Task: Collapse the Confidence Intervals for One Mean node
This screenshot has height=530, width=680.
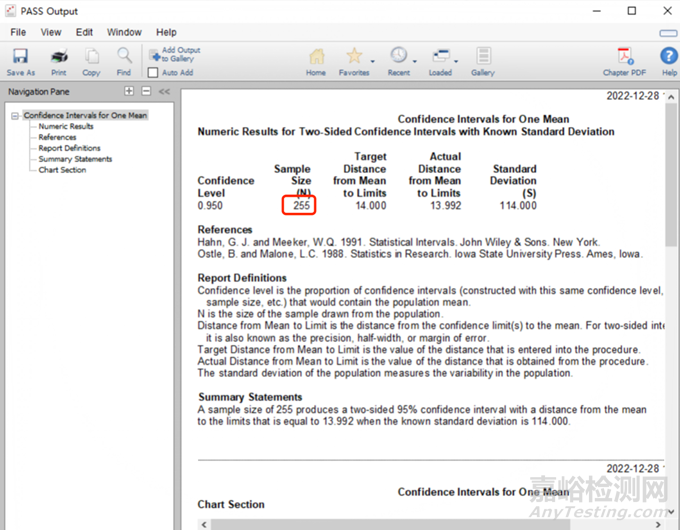Action: tap(15, 116)
